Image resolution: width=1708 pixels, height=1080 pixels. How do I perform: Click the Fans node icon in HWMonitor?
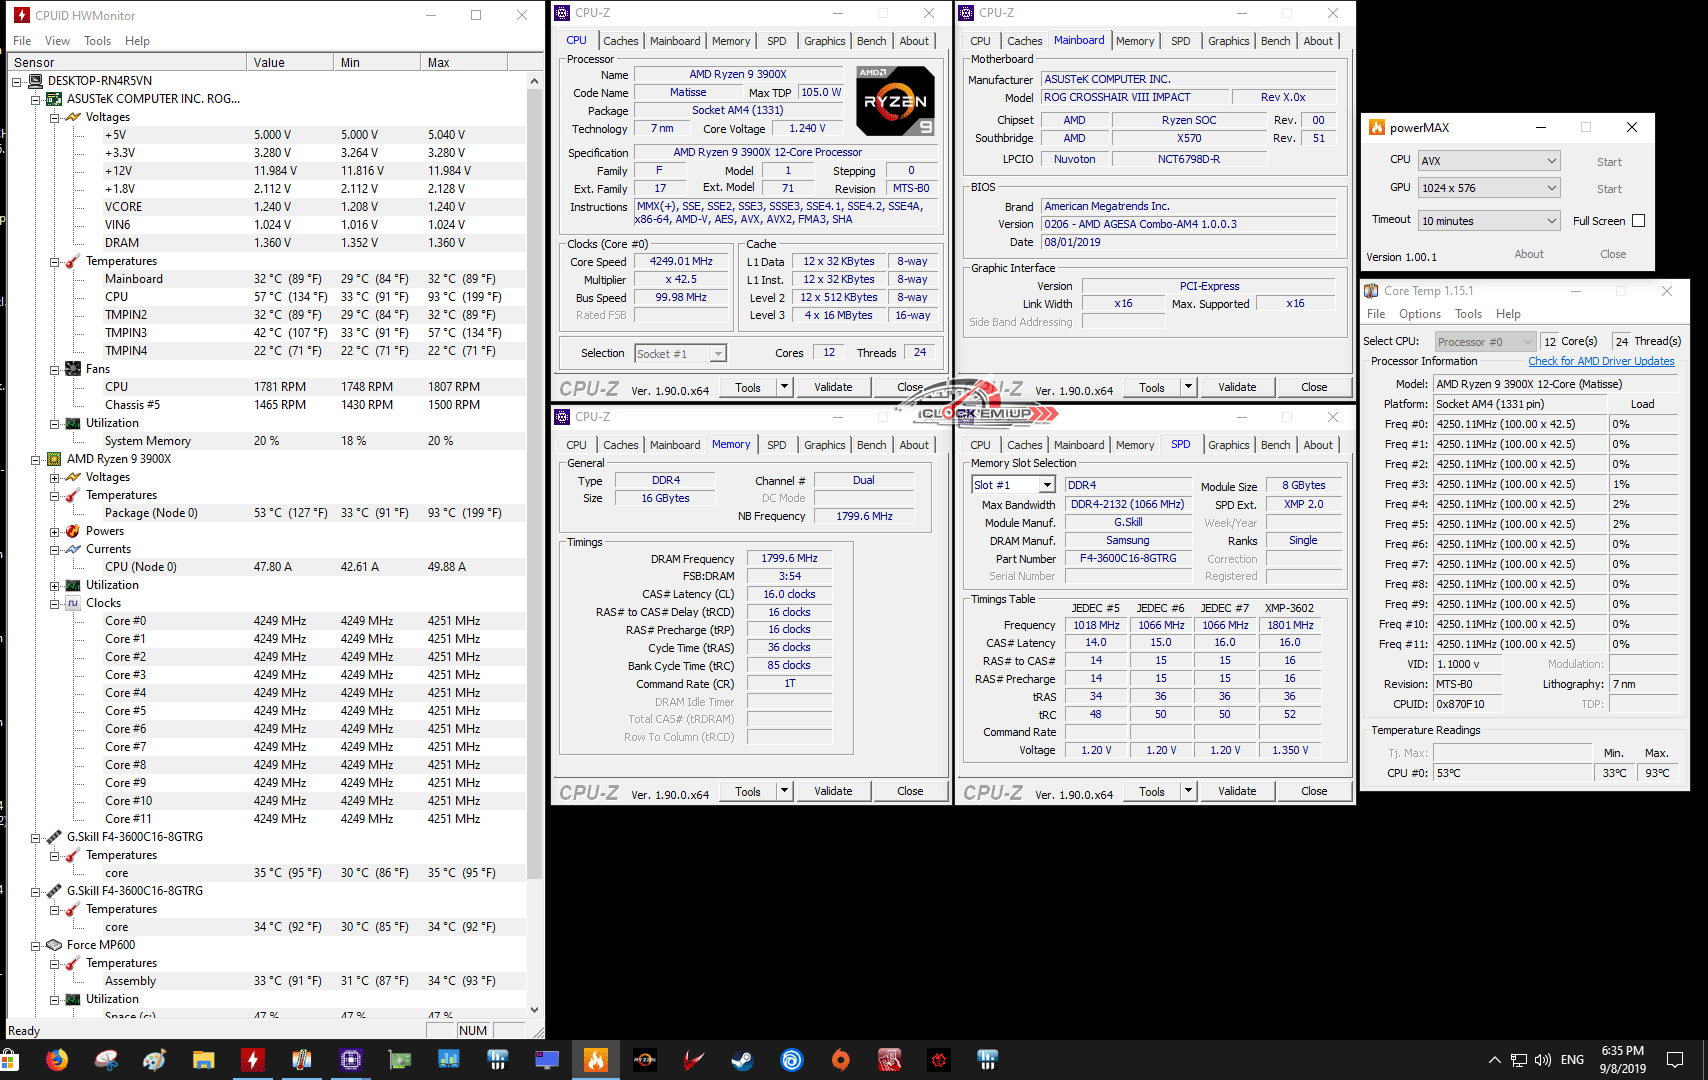click(73, 369)
